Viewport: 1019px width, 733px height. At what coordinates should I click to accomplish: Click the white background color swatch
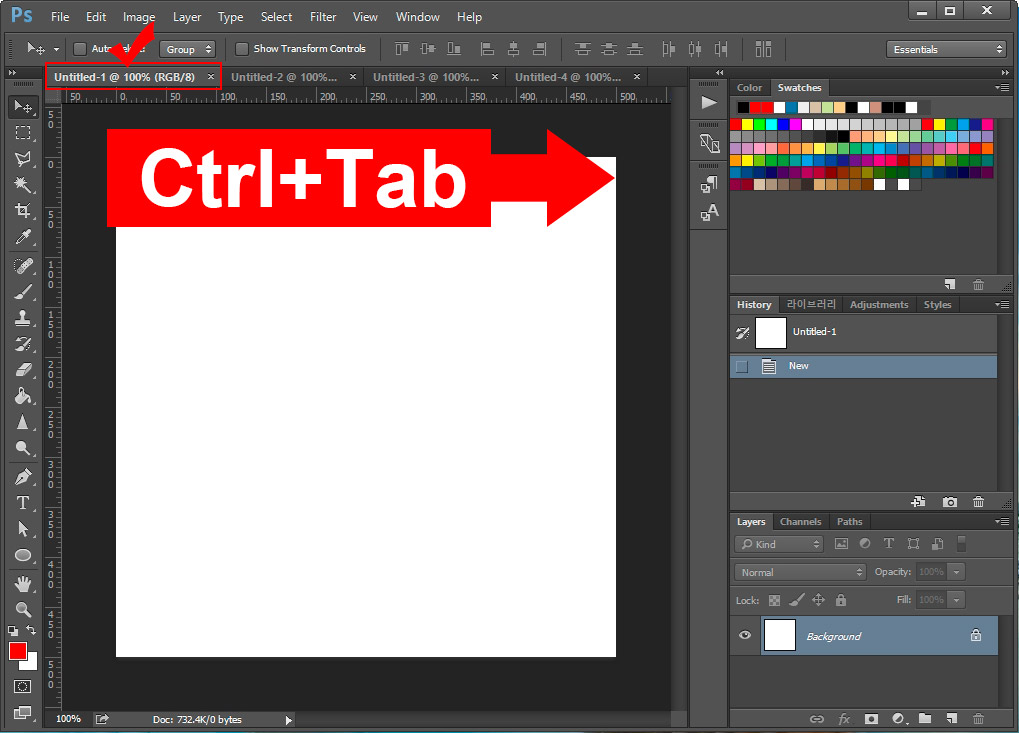(31, 664)
